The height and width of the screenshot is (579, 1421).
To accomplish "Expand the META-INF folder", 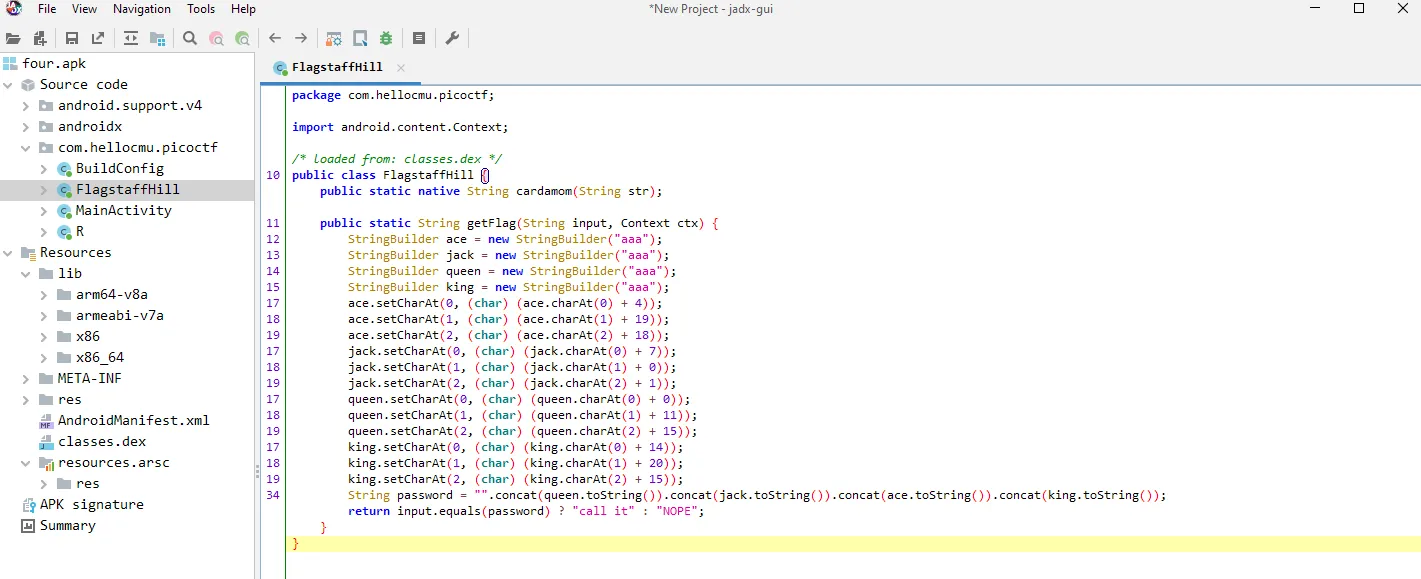I will click(x=27, y=379).
